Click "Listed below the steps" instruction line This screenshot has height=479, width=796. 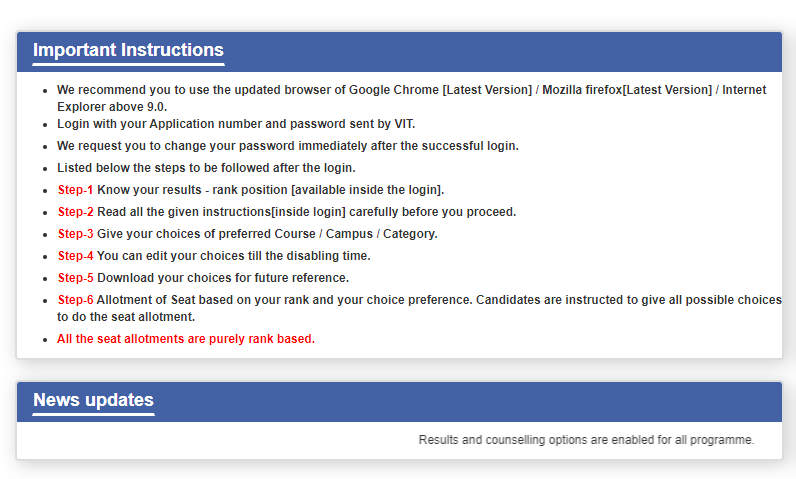click(x=205, y=168)
